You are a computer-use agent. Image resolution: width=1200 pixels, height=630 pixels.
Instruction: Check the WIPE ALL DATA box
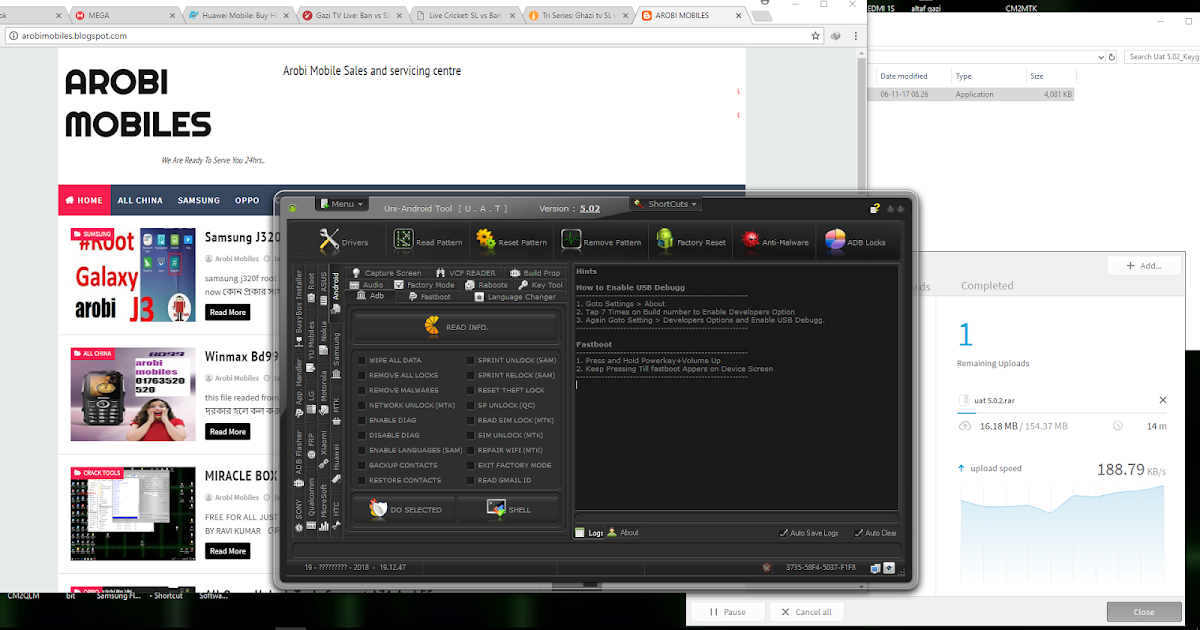[x=363, y=360]
